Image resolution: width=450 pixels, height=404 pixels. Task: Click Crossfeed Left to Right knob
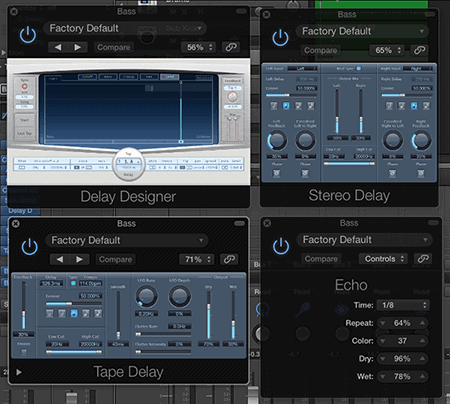pyautogui.click(x=305, y=140)
